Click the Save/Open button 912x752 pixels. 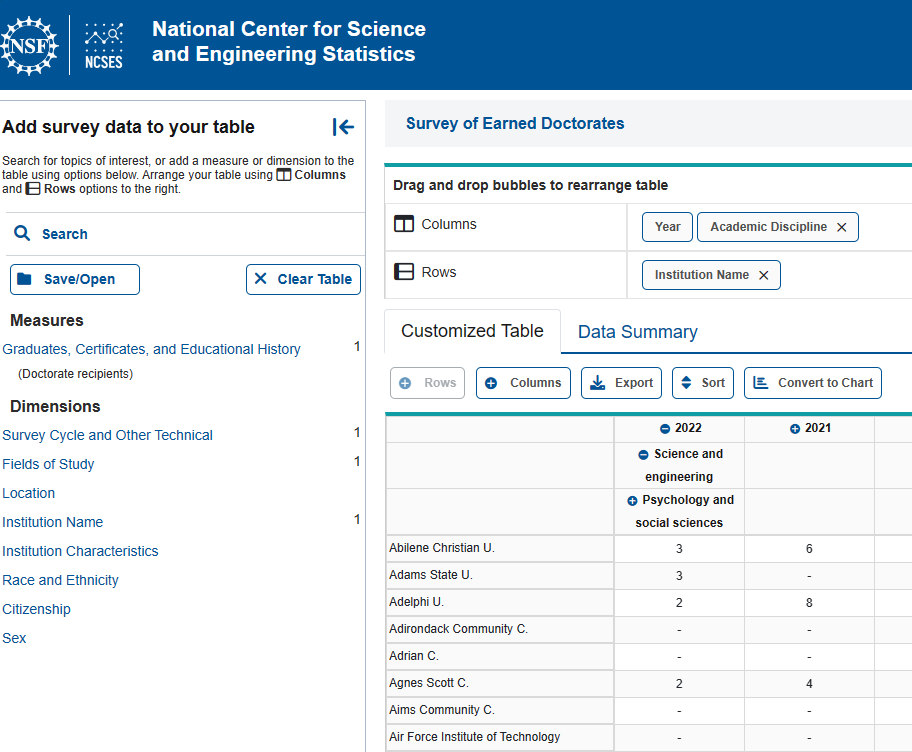pyautogui.click(x=75, y=279)
